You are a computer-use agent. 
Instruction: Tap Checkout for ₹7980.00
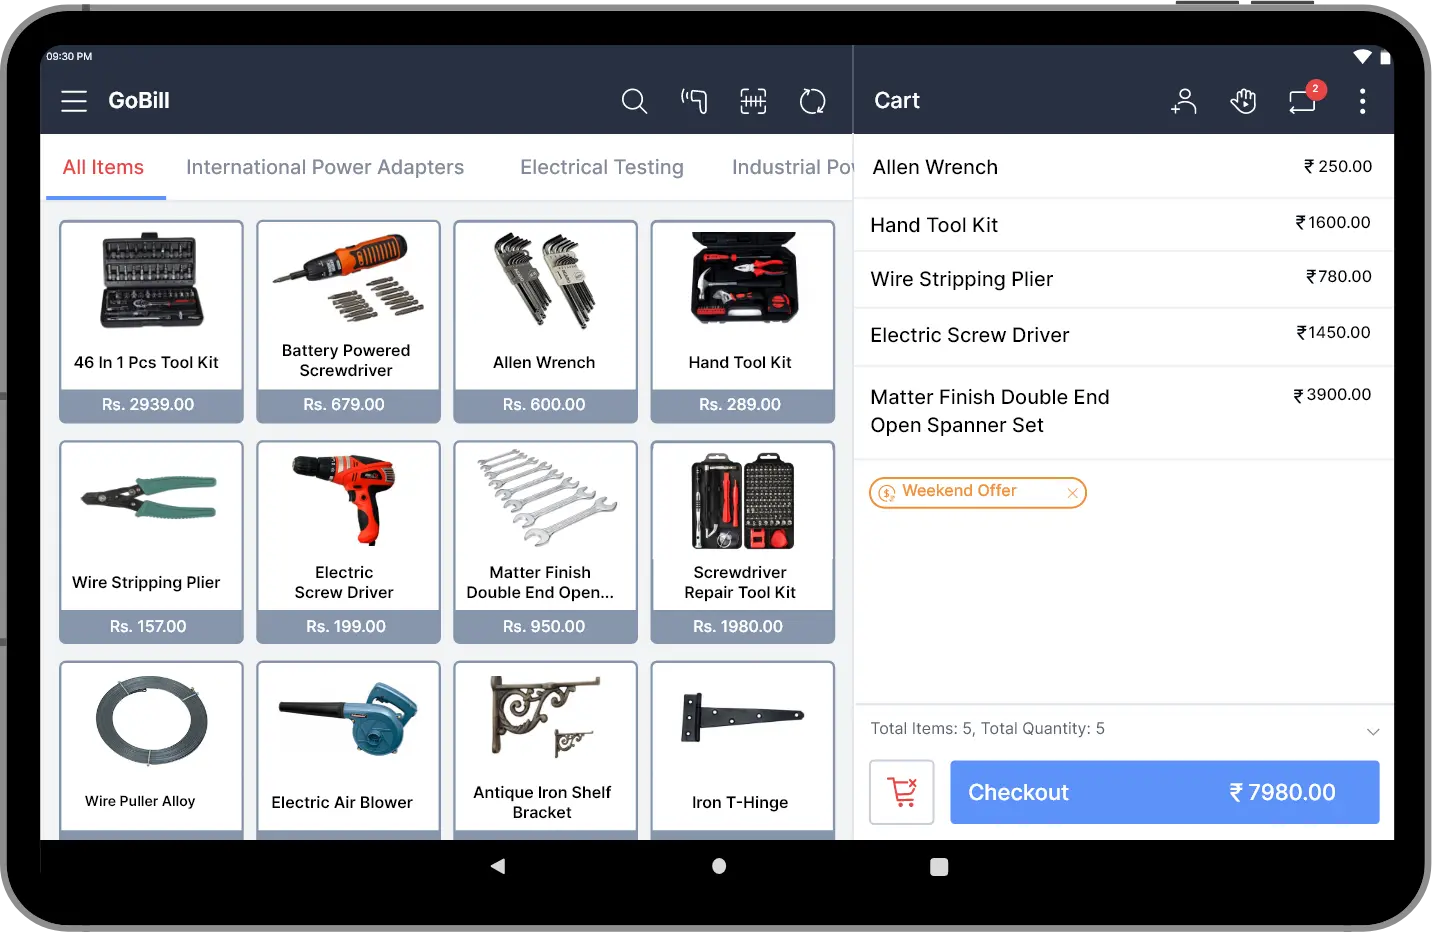1163,792
